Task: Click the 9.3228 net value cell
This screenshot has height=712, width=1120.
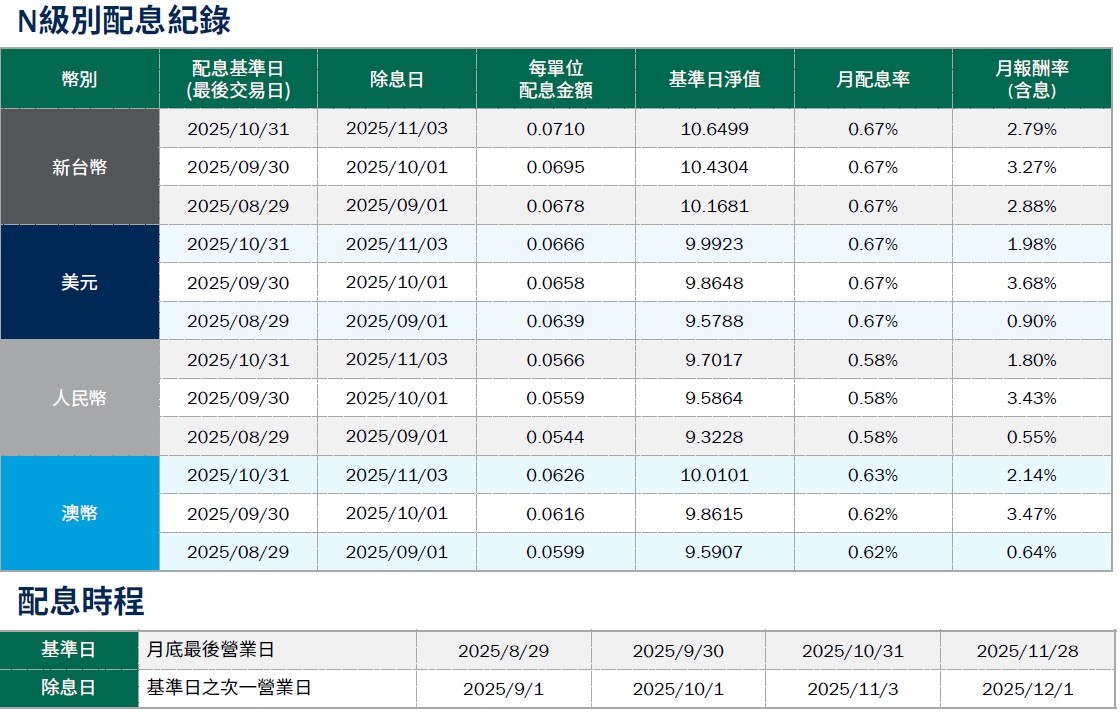Action: point(714,437)
